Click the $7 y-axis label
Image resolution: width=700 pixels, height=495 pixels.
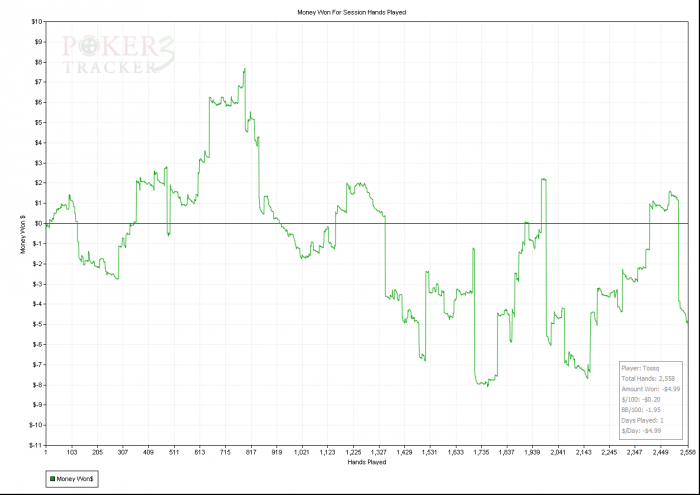point(38,82)
